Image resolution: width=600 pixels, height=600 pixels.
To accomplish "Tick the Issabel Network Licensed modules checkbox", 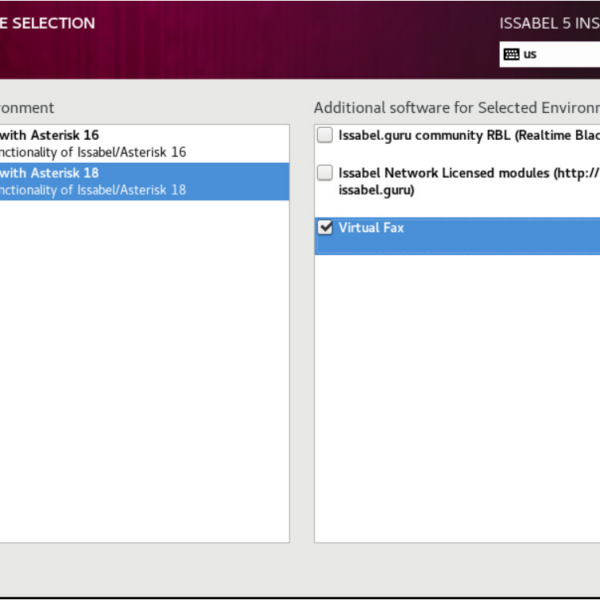I will [325, 173].
